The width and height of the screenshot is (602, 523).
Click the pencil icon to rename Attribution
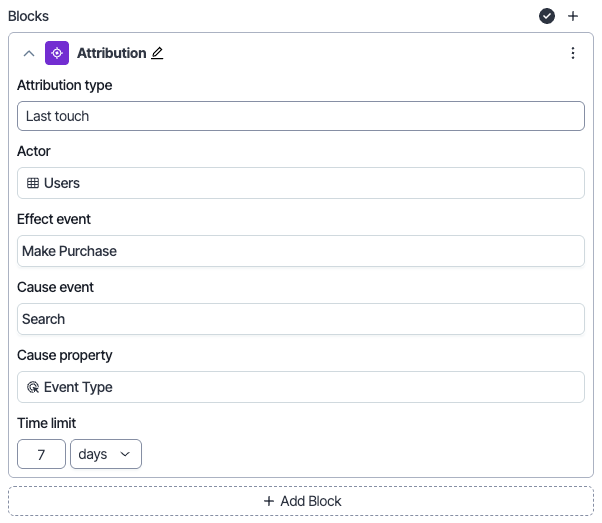pyautogui.click(x=157, y=53)
